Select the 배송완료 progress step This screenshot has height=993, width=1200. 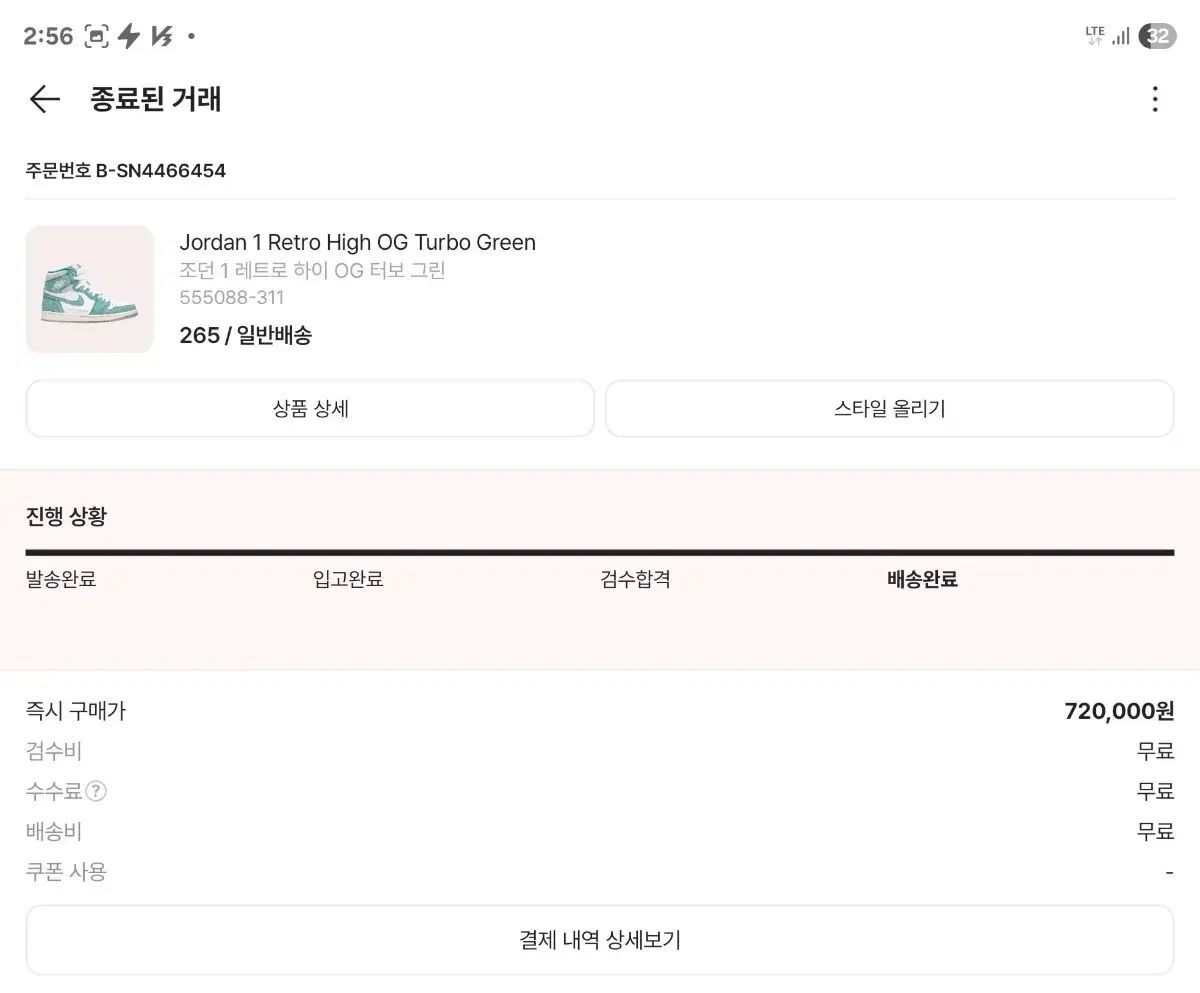click(x=922, y=579)
